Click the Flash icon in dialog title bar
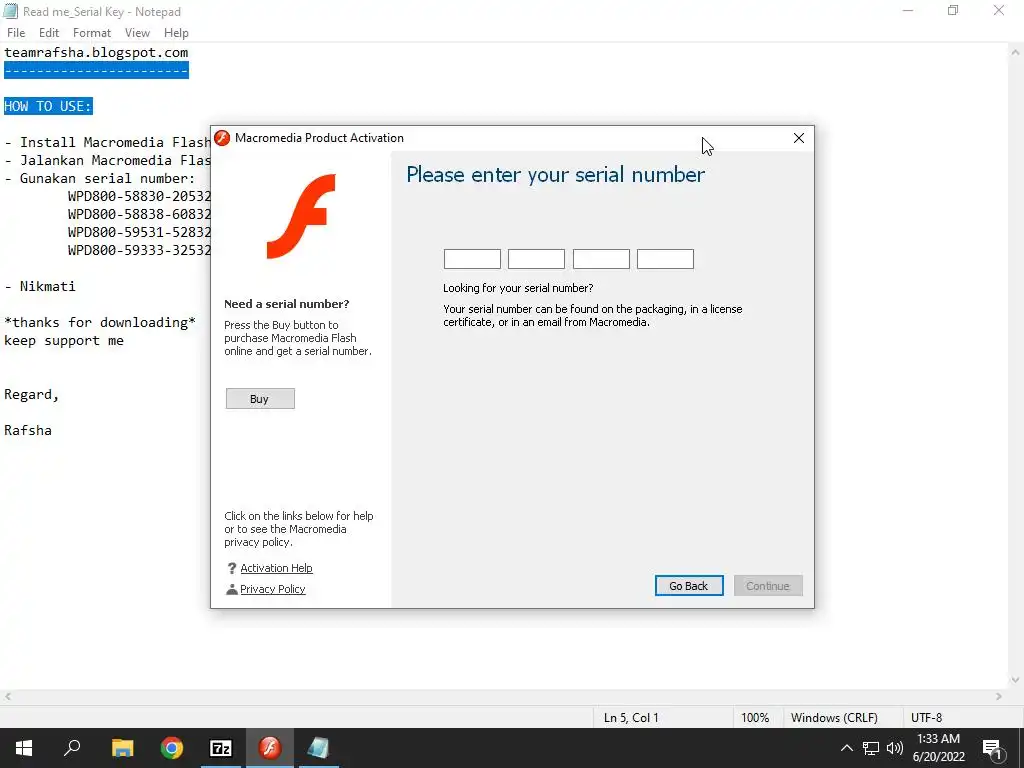This screenshot has height=768, width=1024. click(x=222, y=138)
